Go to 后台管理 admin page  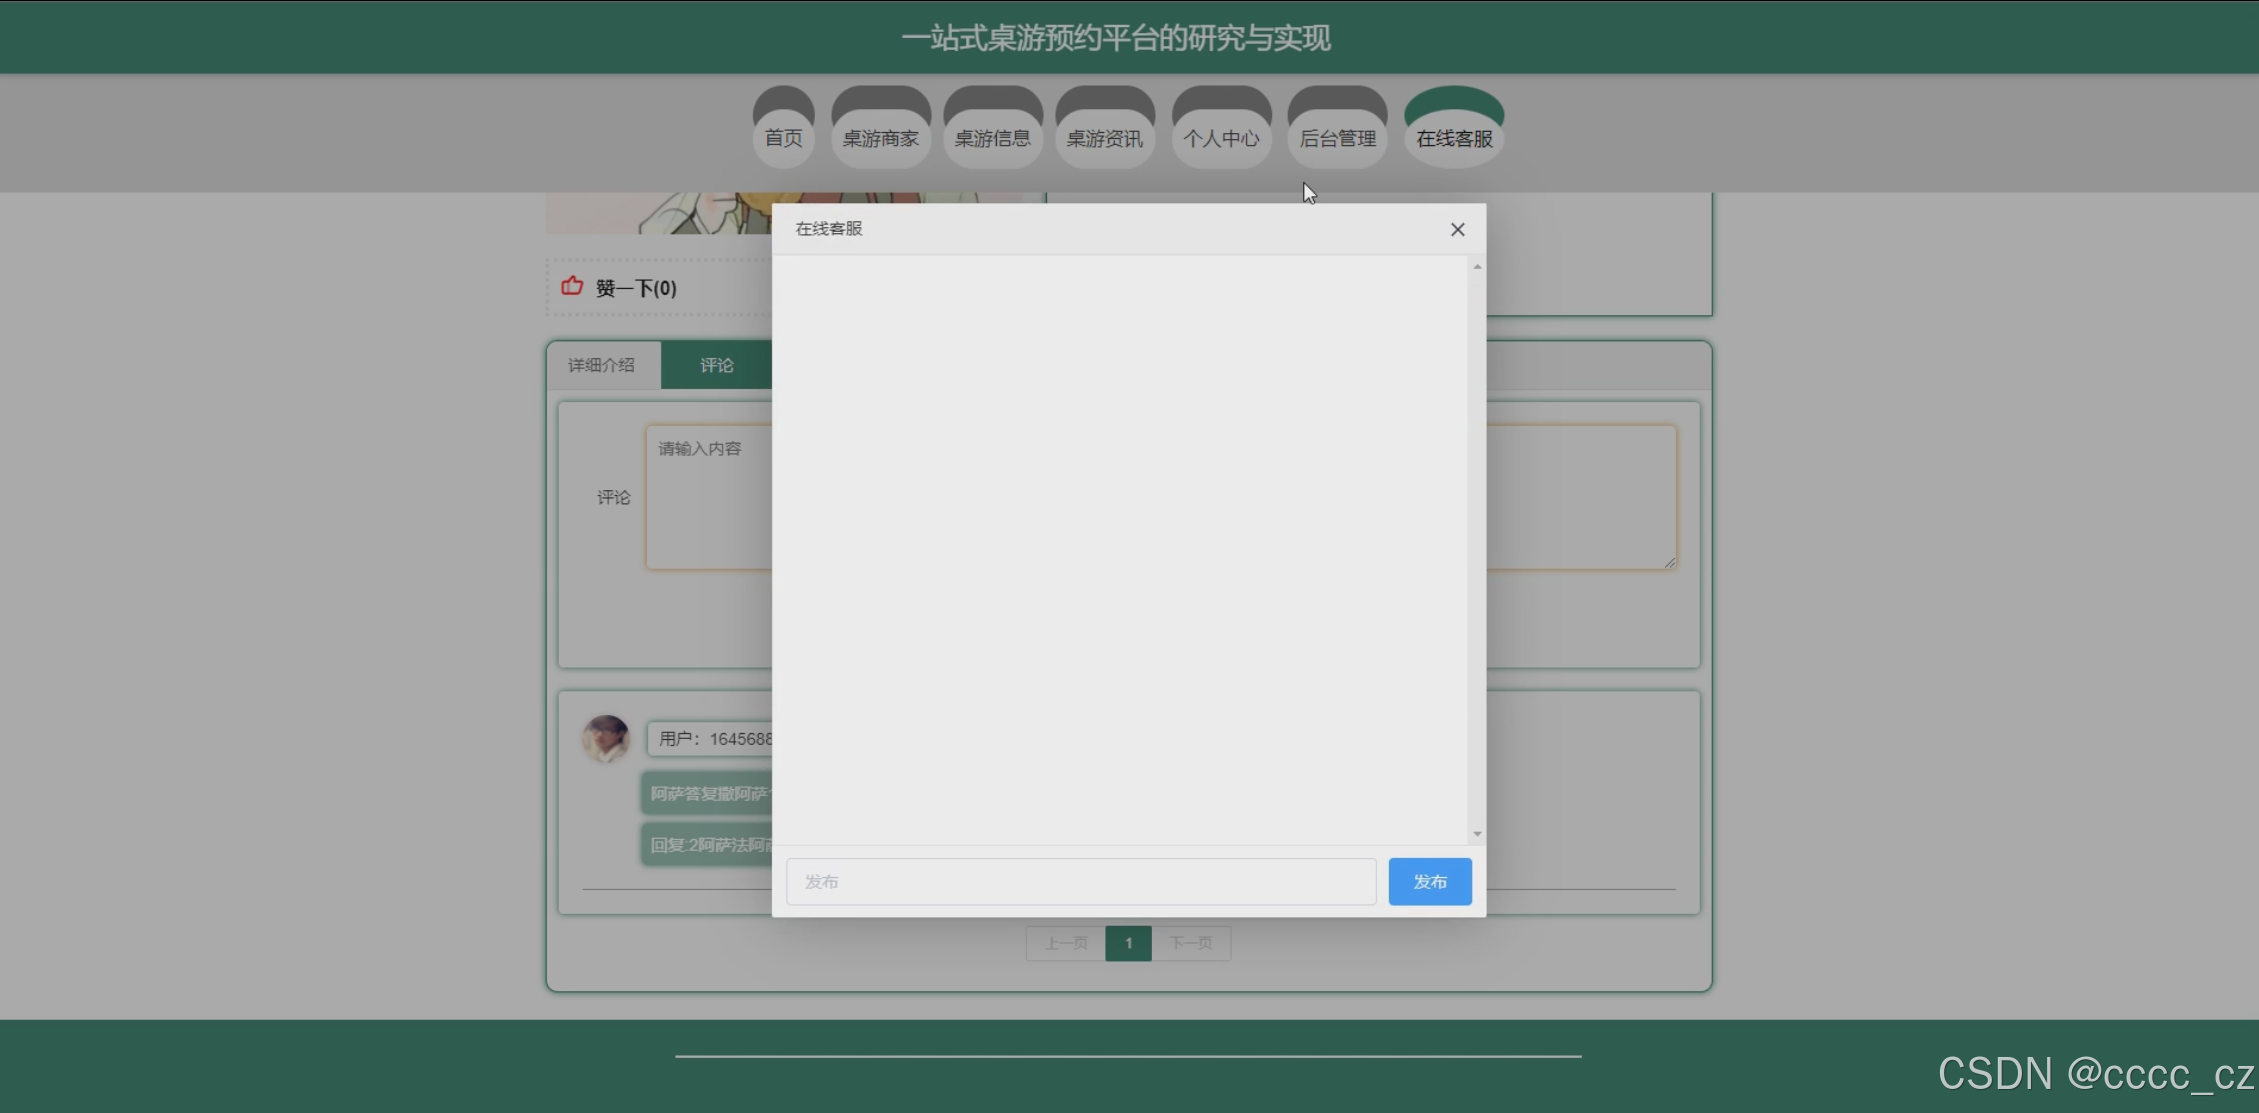pyautogui.click(x=1337, y=138)
